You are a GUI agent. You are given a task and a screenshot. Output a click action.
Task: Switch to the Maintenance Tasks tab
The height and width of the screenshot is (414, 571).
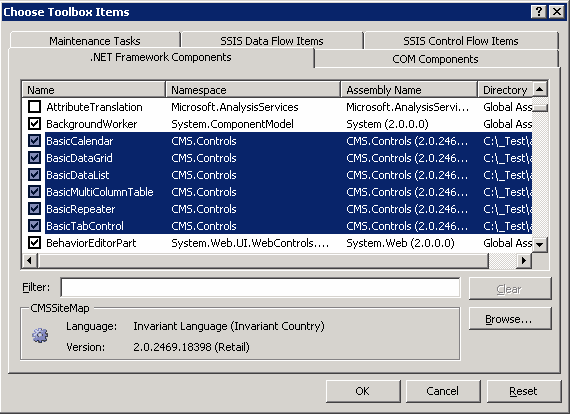95,40
